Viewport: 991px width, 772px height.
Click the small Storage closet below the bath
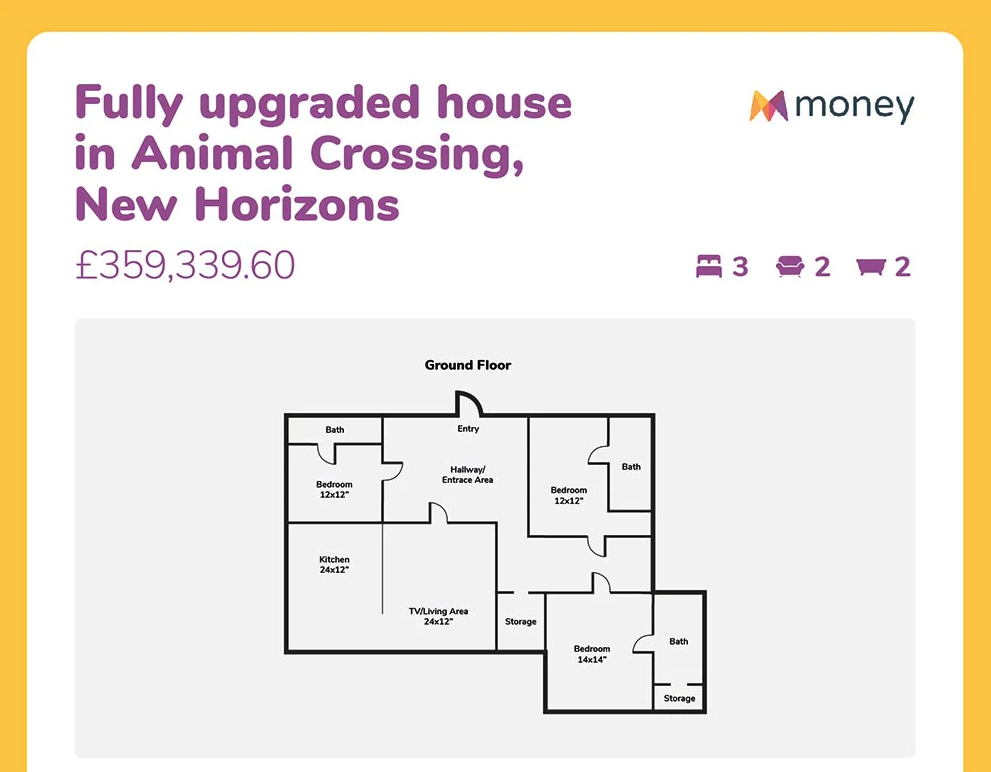pos(679,698)
